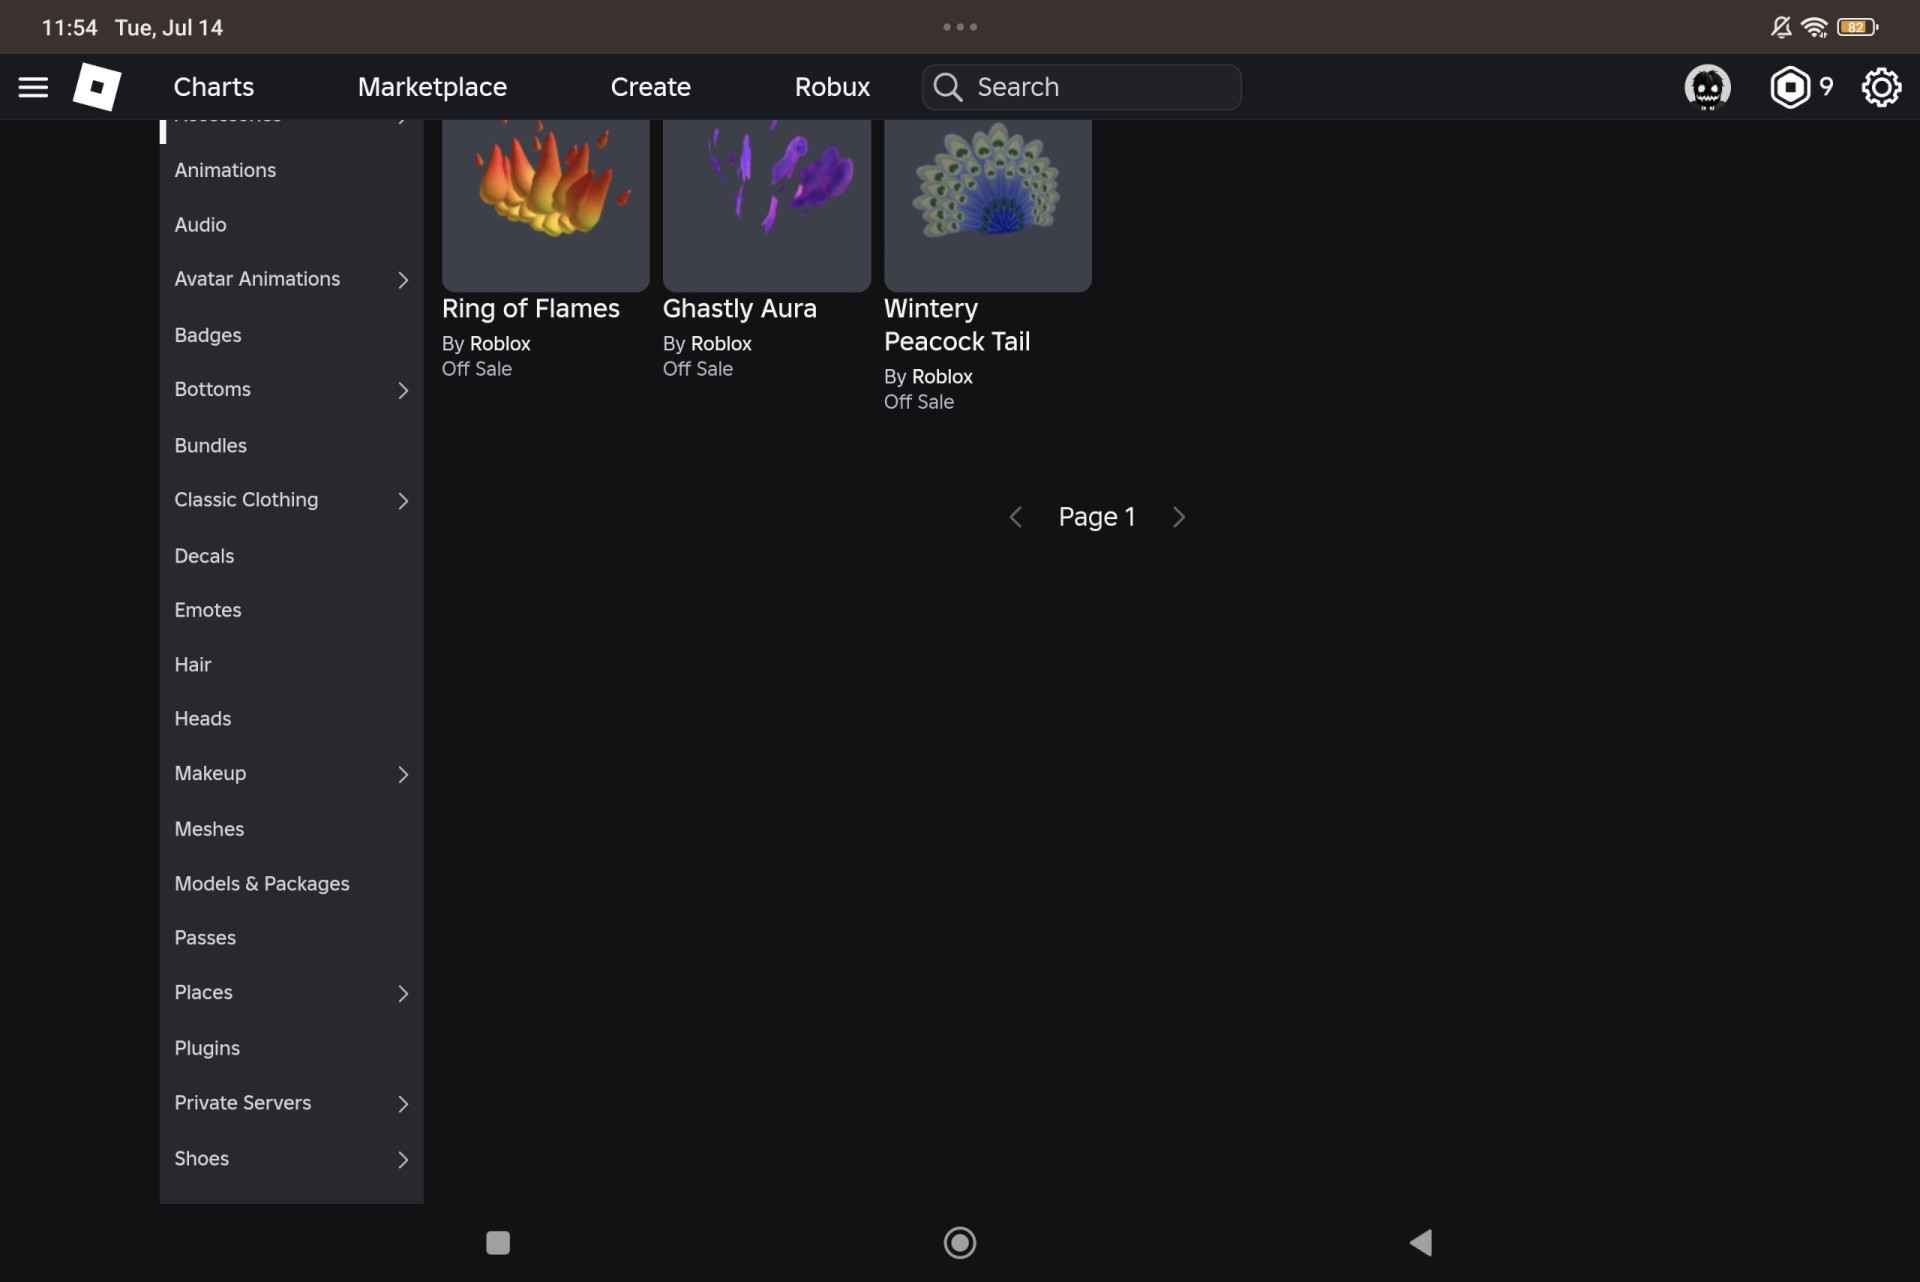Open Roblox creator link under Wintery Peacock Tail
Viewport: 1920px width, 1282px height.
pos(942,376)
